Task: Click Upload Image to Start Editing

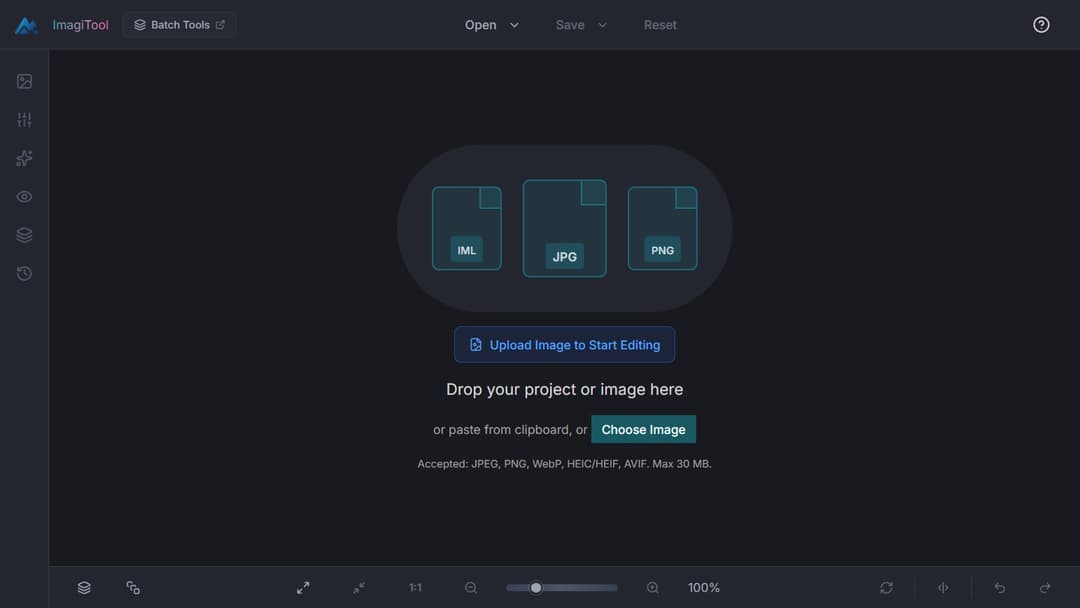Action: point(564,345)
